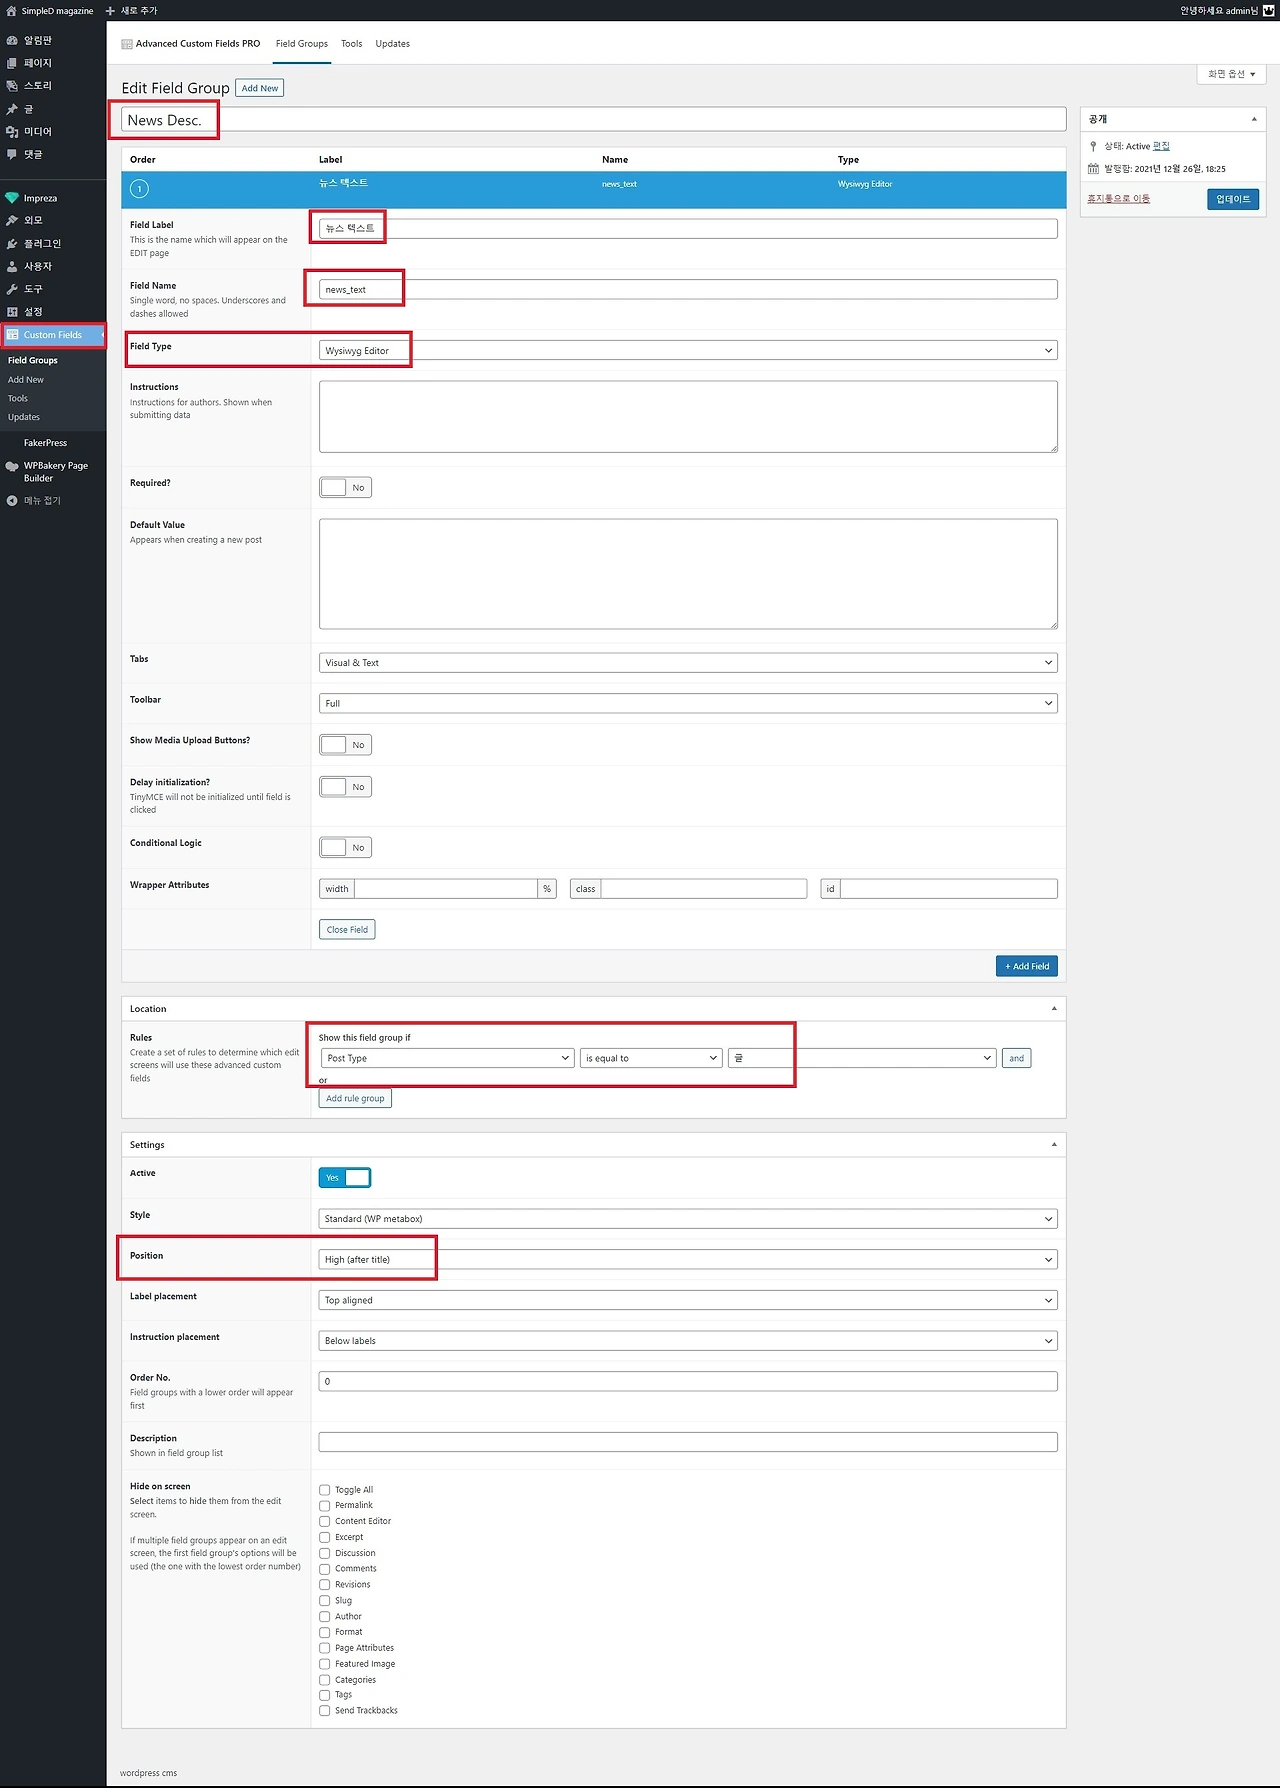Click the Field Name input with news_text
The image size is (1280, 1788).
tap(688, 290)
